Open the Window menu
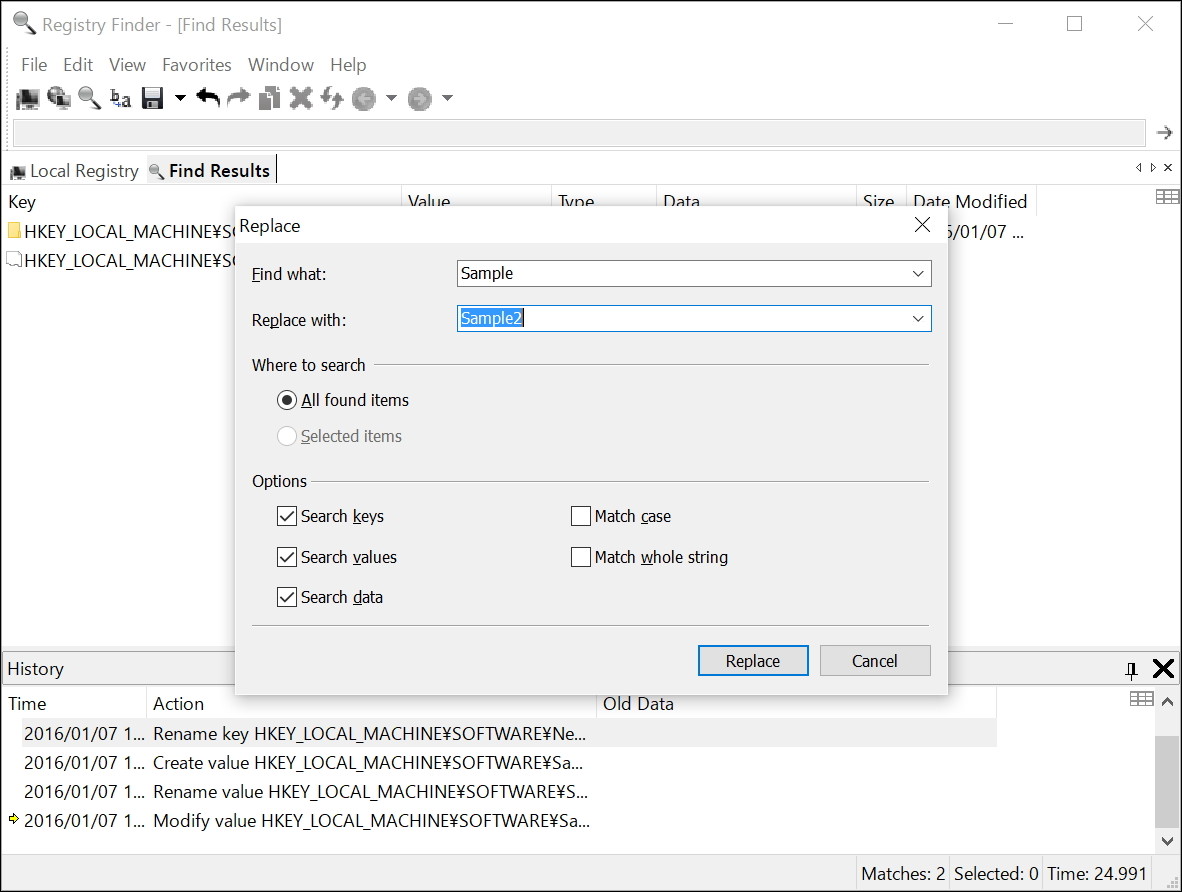The height and width of the screenshot is (892, 1182). point(280,65)
